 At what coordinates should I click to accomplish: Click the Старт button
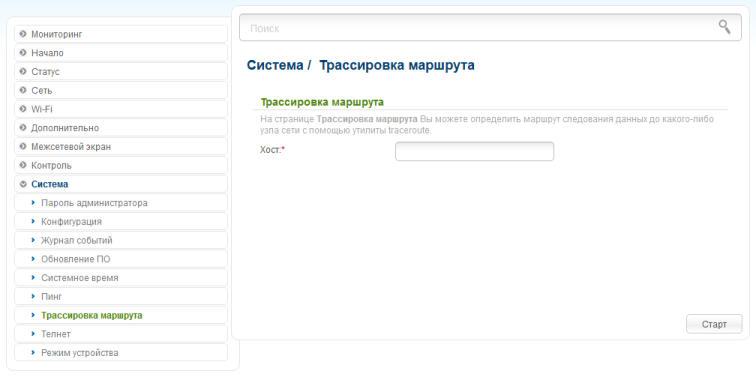click(714, 324)
